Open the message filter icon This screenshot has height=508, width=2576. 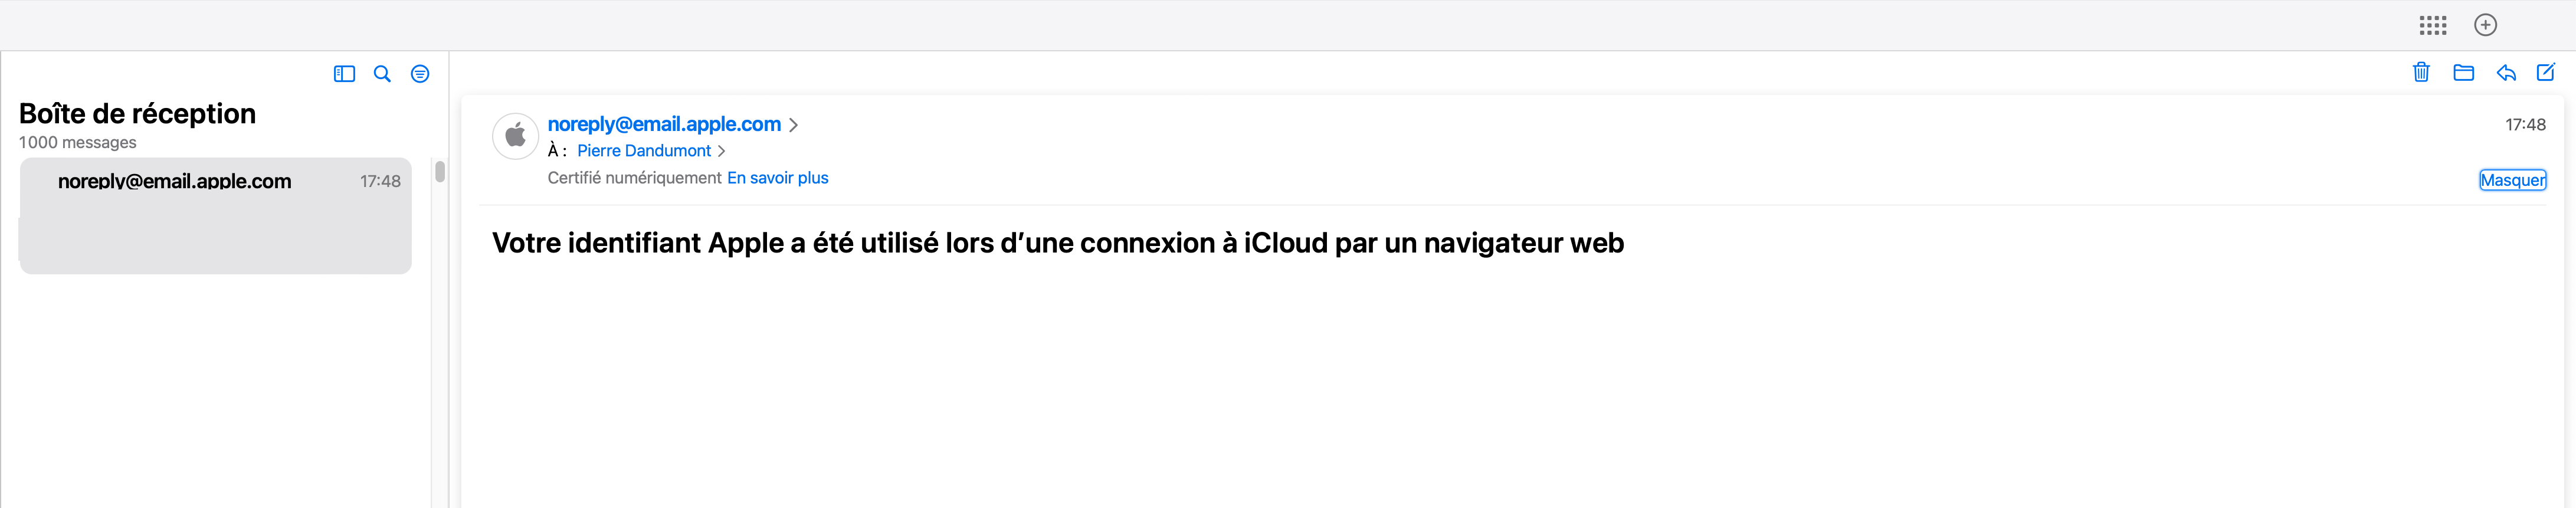[420, 74]
